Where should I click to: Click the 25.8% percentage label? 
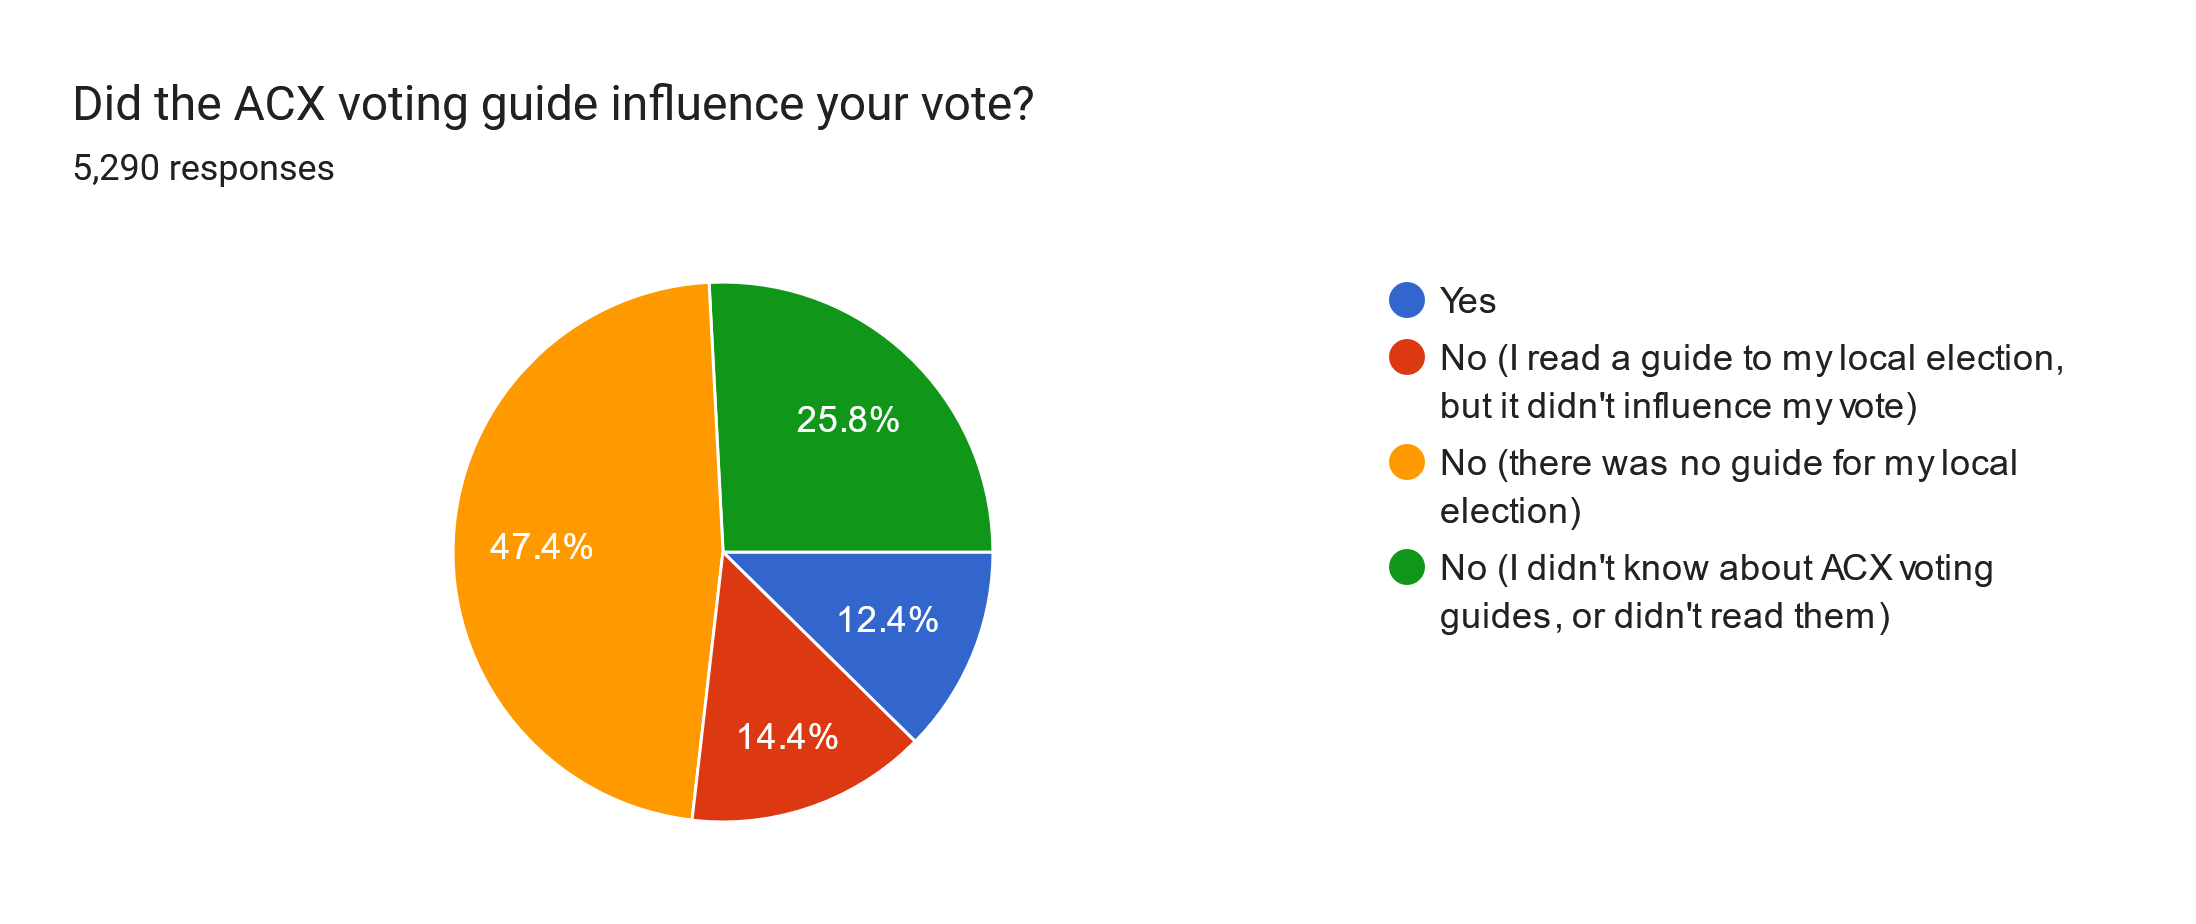click(847, 419)
